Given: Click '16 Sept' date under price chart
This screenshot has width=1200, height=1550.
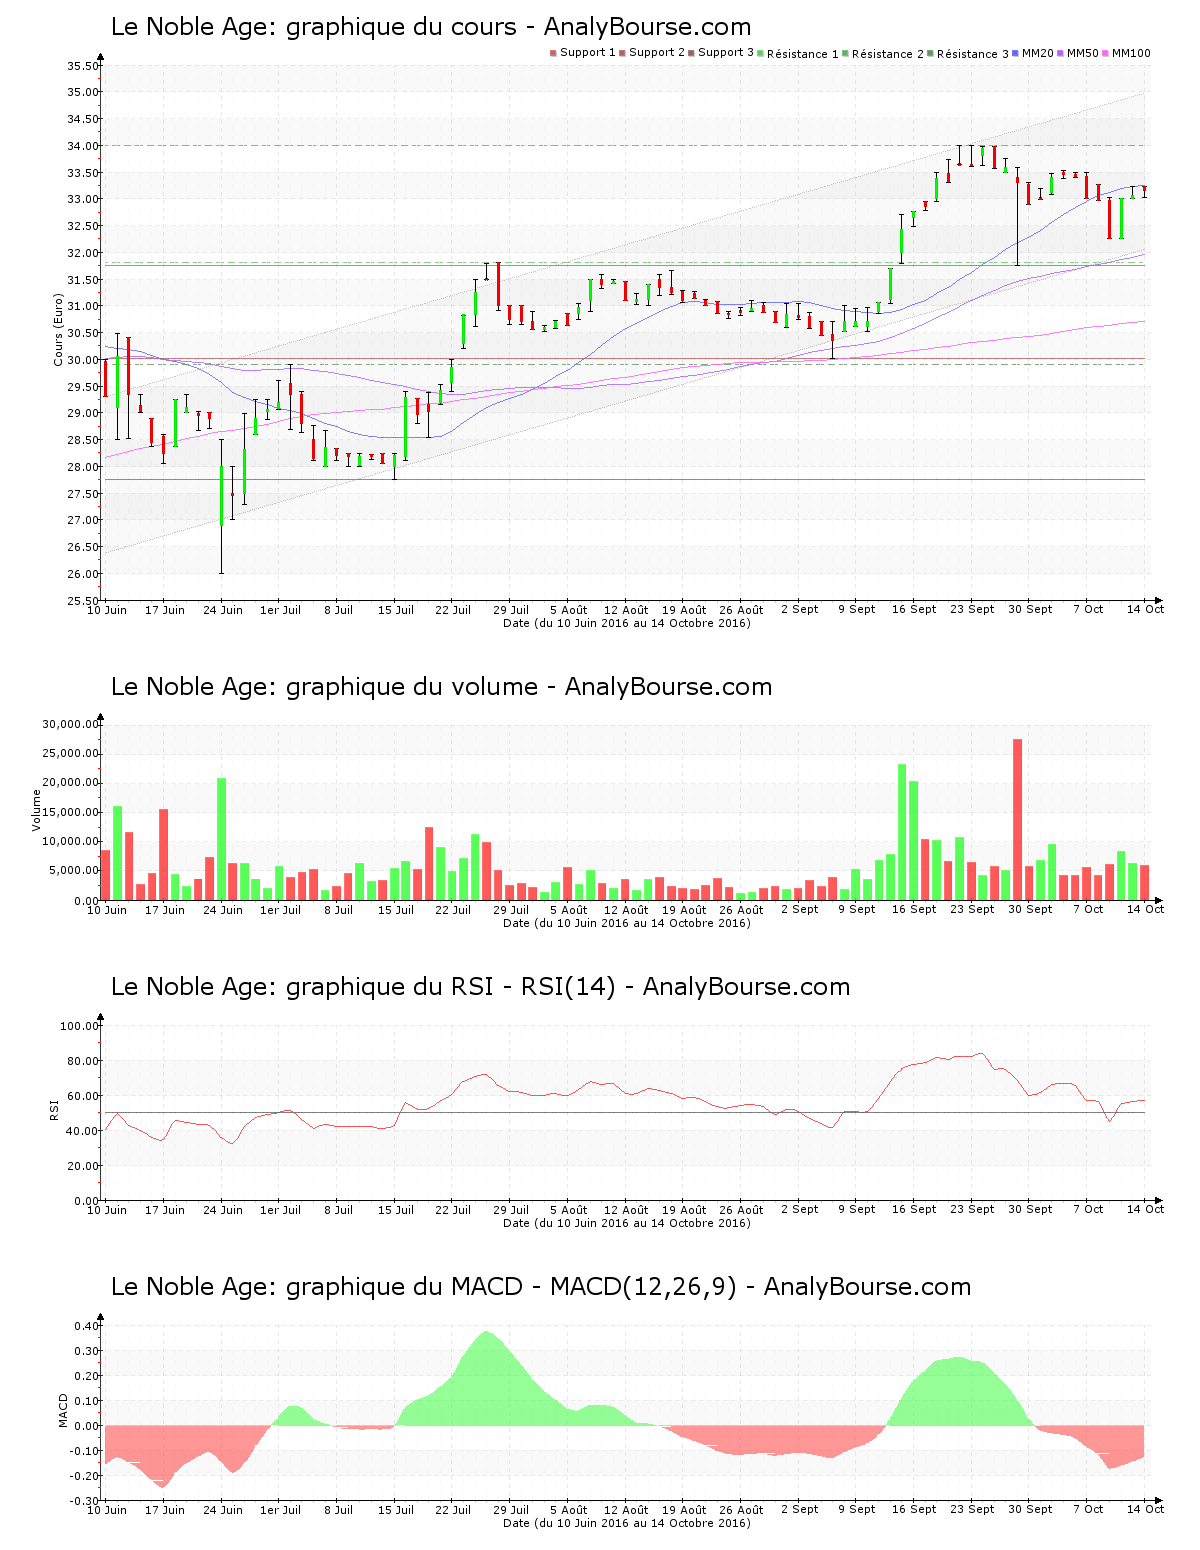Looking at the screenshot, I should point(914,610).
